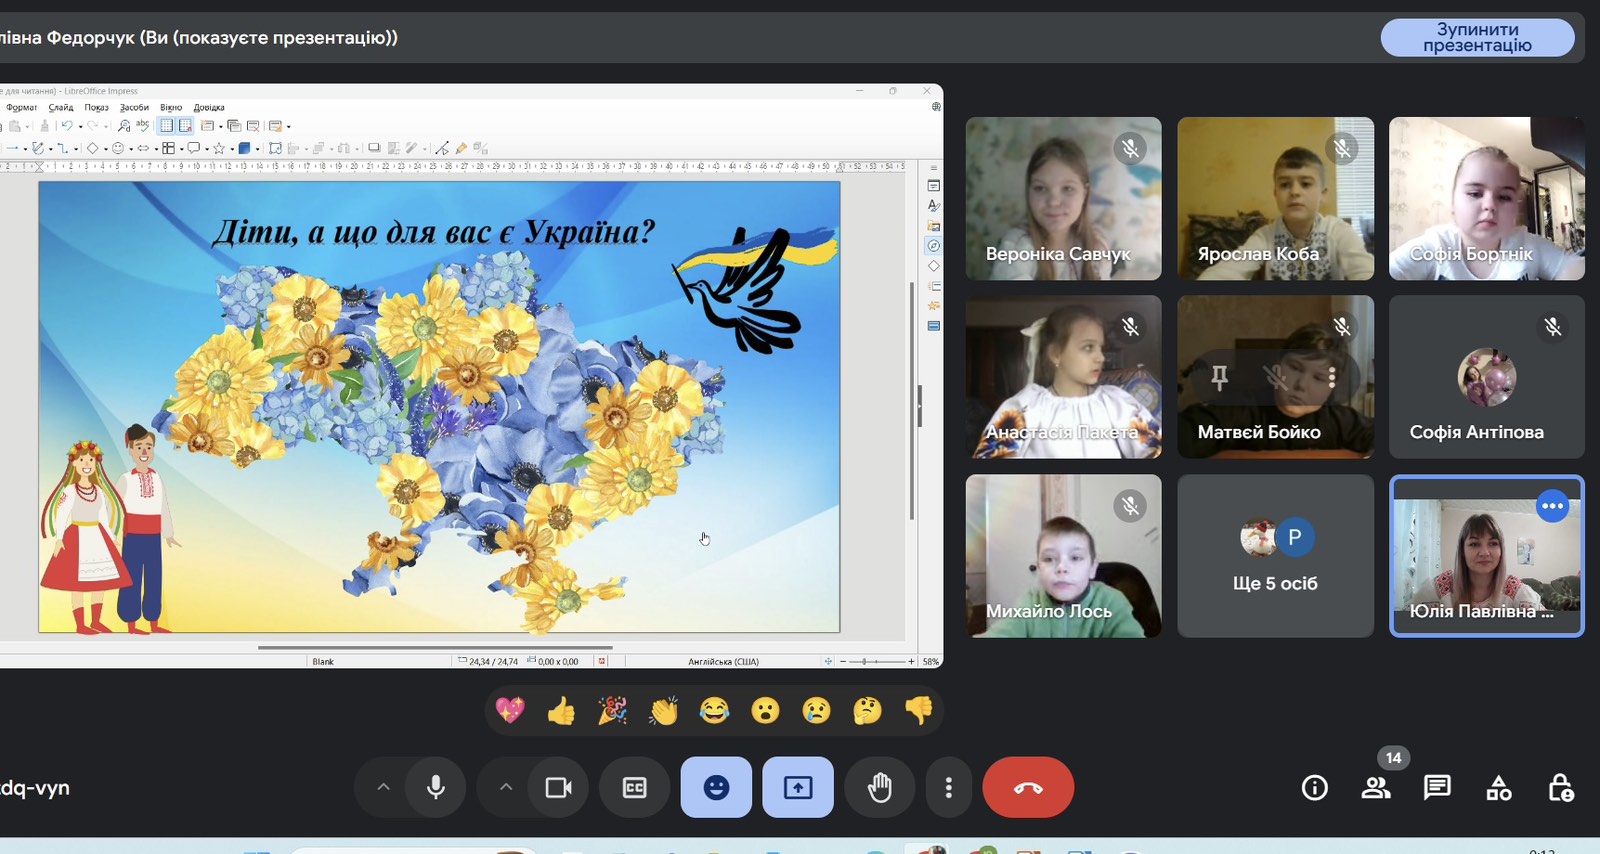This screenshot has height=854, width=1600.
Task: Open the Показ menu
Action: (x=96, y=107)
